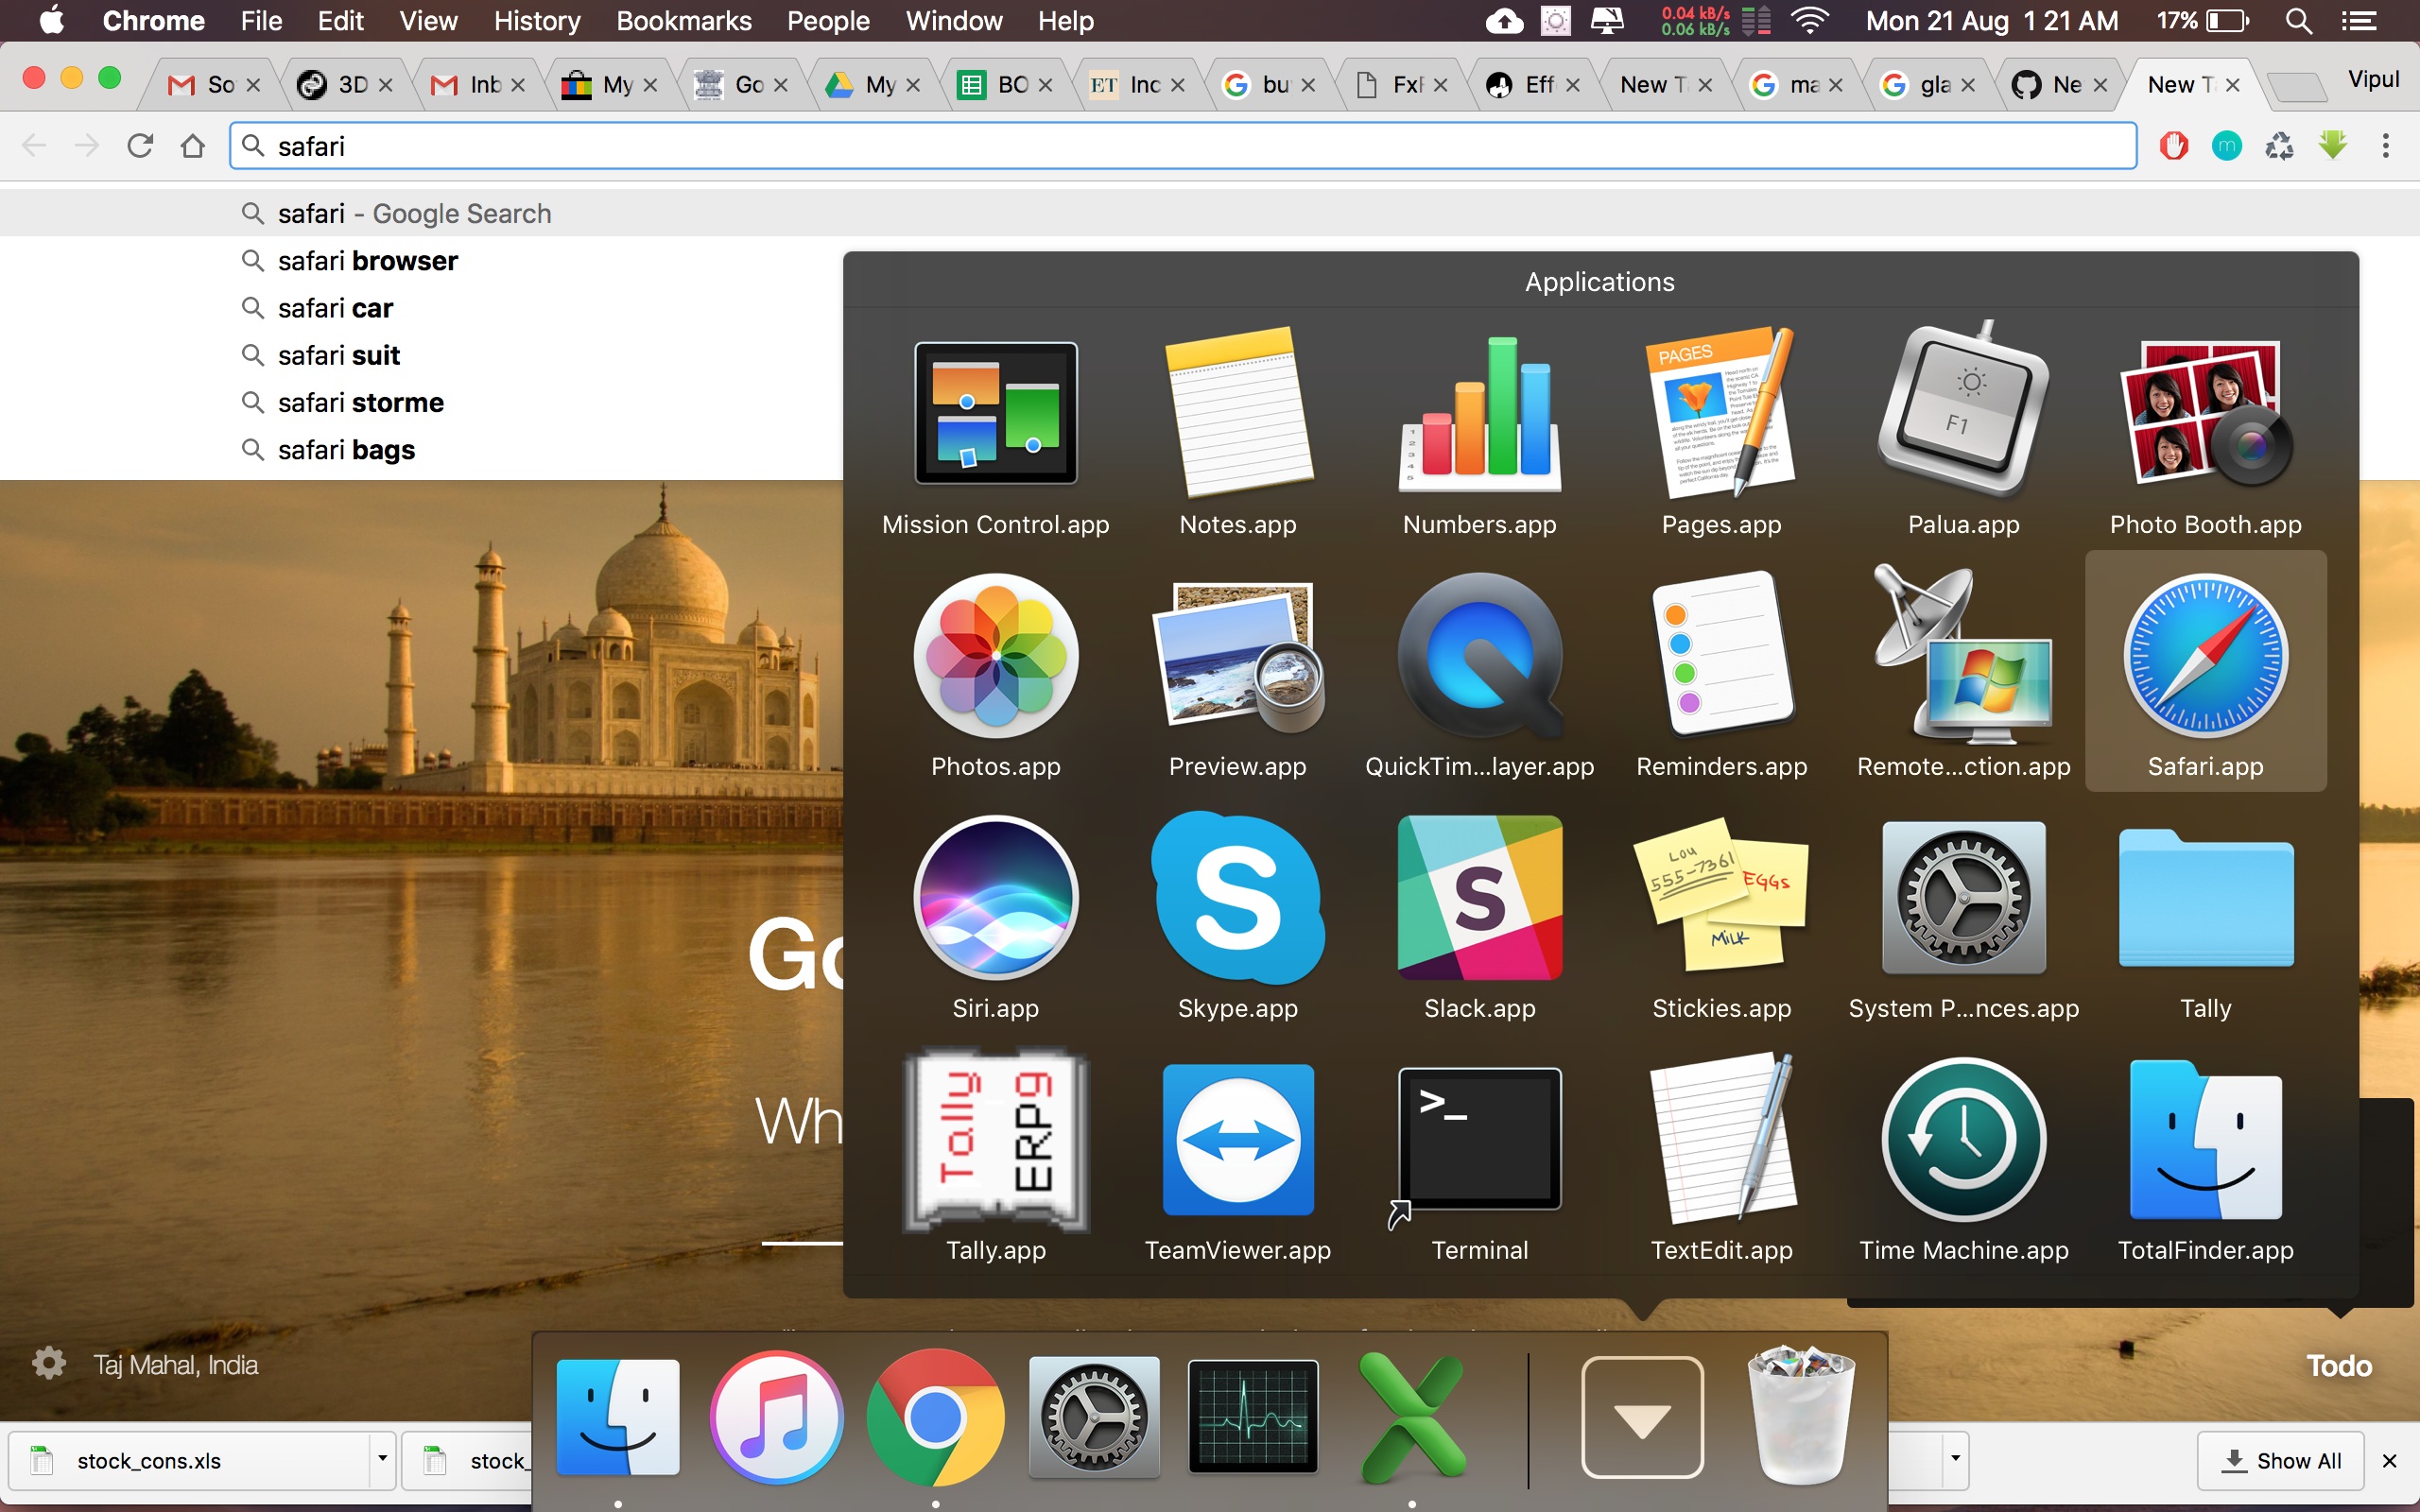Open Pages.app icon
This screenshot has width=2420, height=1512.
point(1722,414)
